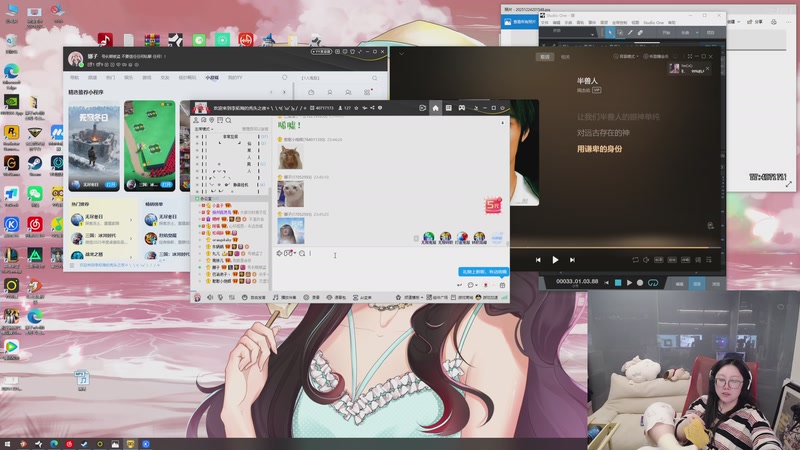The height and width of the screenshot is (450, 800).
Task: Click the location pin icon above channel tree
Action: coord(212,120)
